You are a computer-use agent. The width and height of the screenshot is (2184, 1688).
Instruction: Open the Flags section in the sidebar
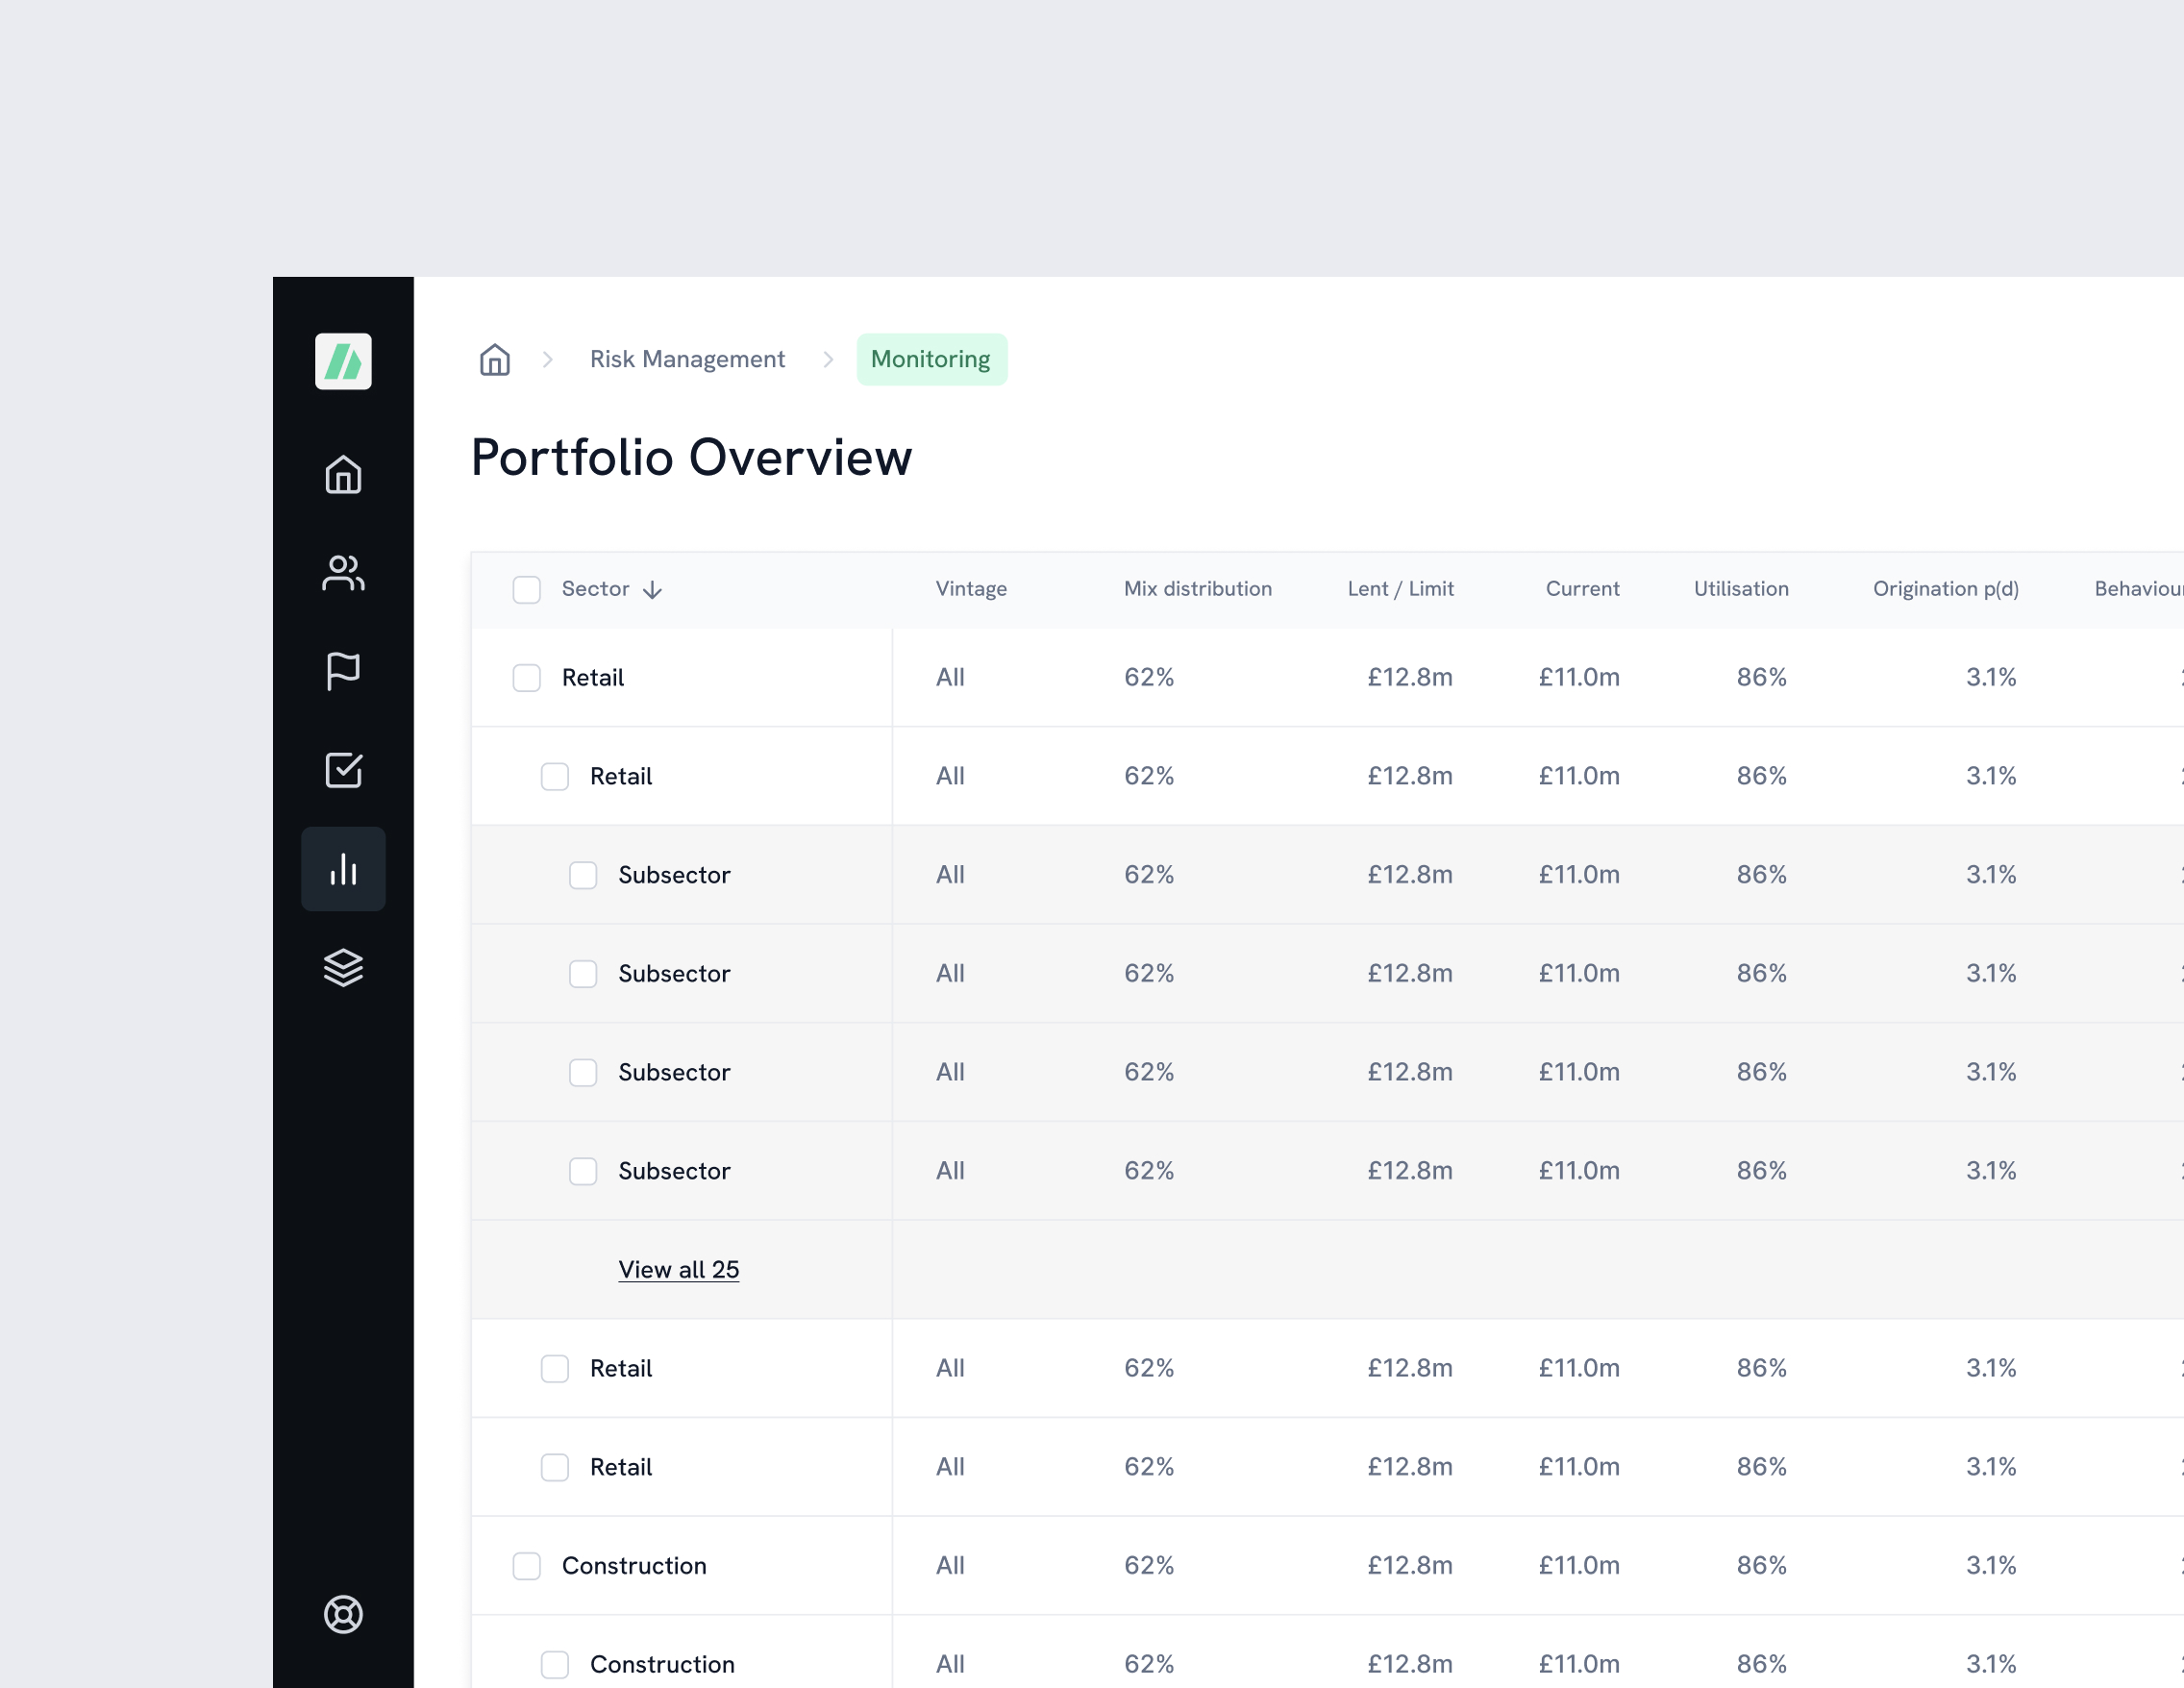pyautogui.click(x=343, y=671)
